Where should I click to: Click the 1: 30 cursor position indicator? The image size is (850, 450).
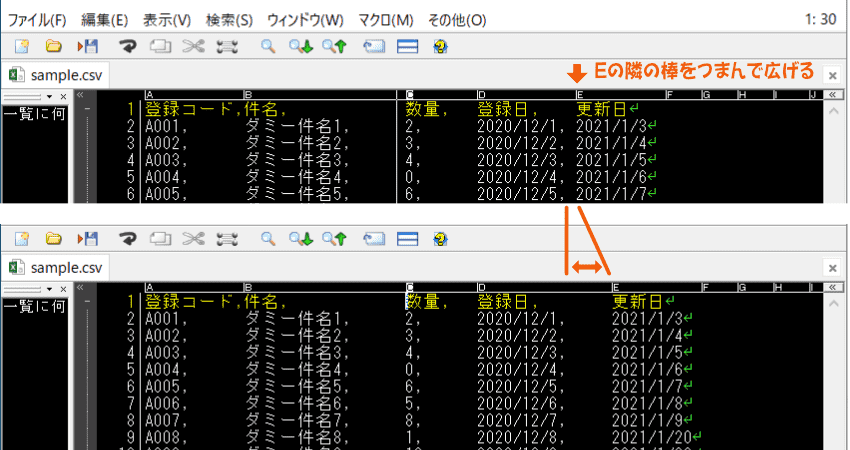820,20
